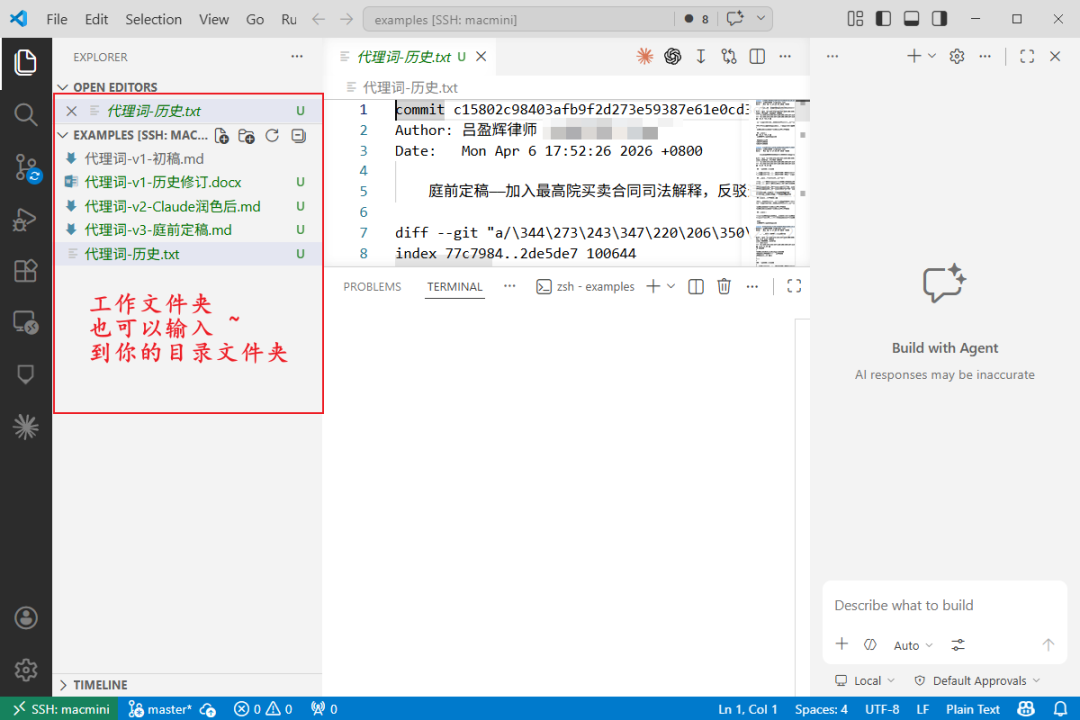1080x720 pixels.
Task: Click the examples command center search box
Action: tap(518, 19)
